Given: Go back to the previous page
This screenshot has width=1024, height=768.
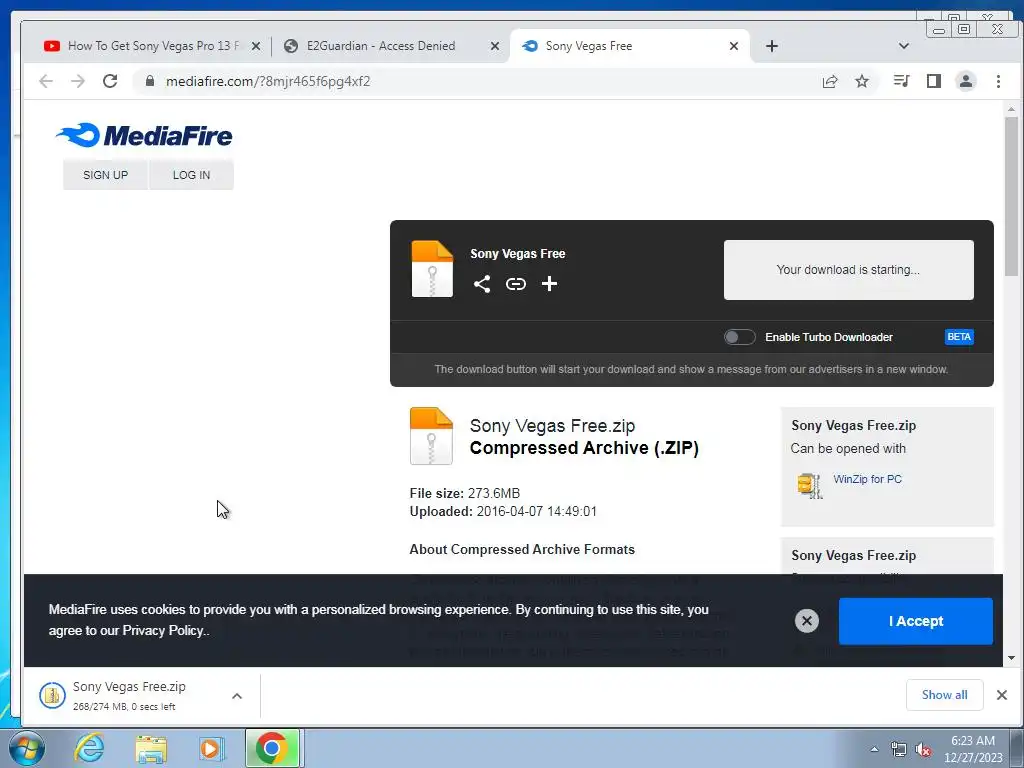Looking at the screenshot, I should coord(46,81).
